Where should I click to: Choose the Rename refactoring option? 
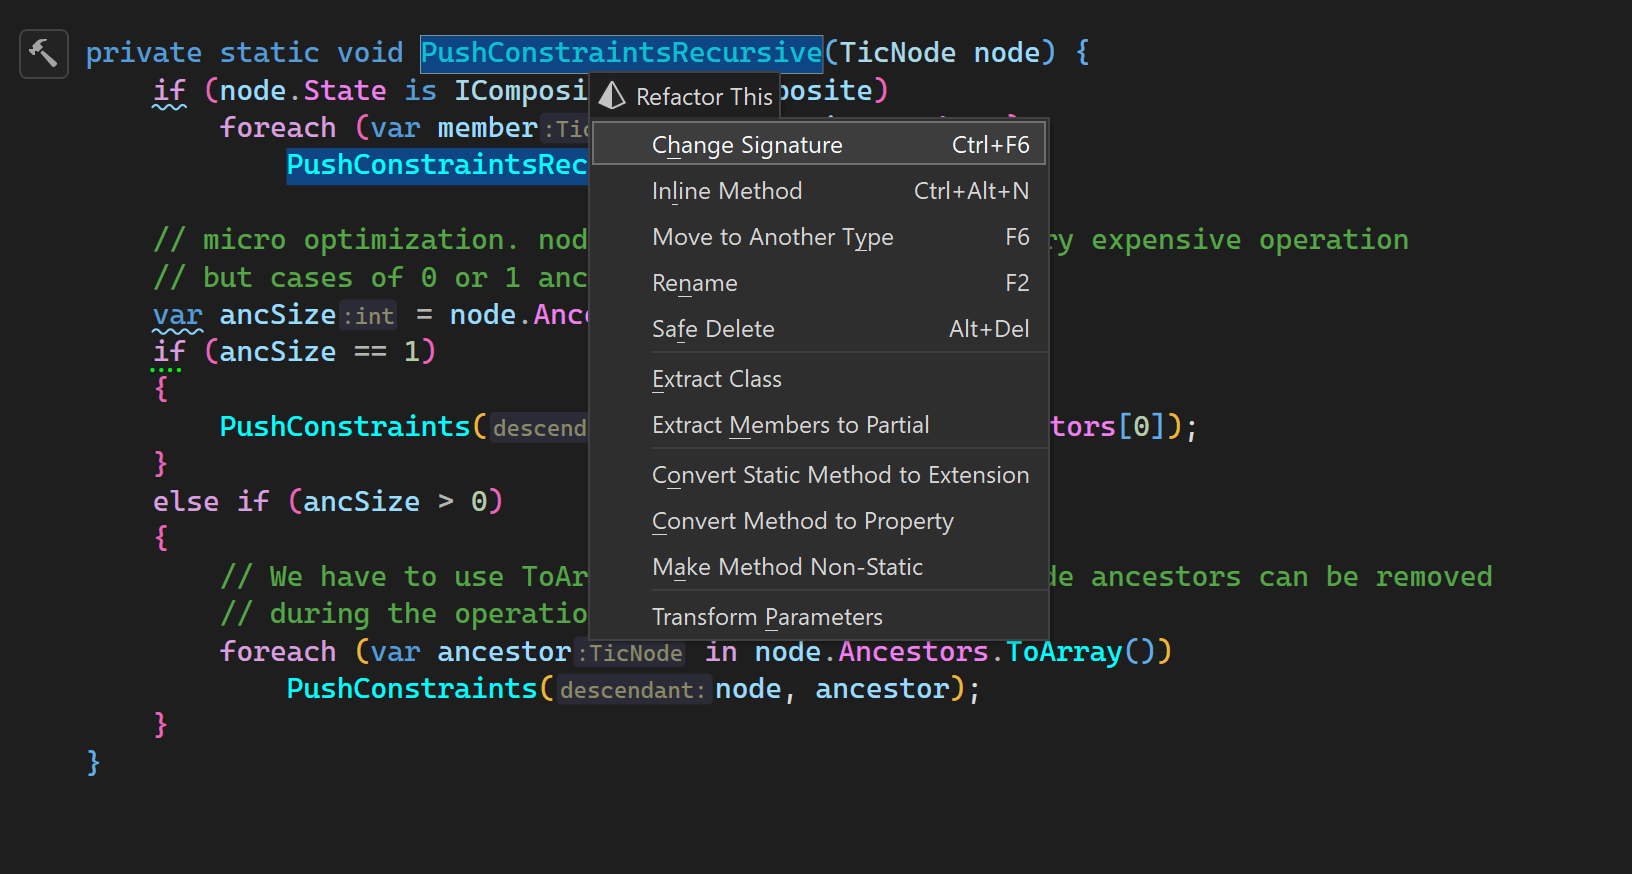tap(819, 282)
